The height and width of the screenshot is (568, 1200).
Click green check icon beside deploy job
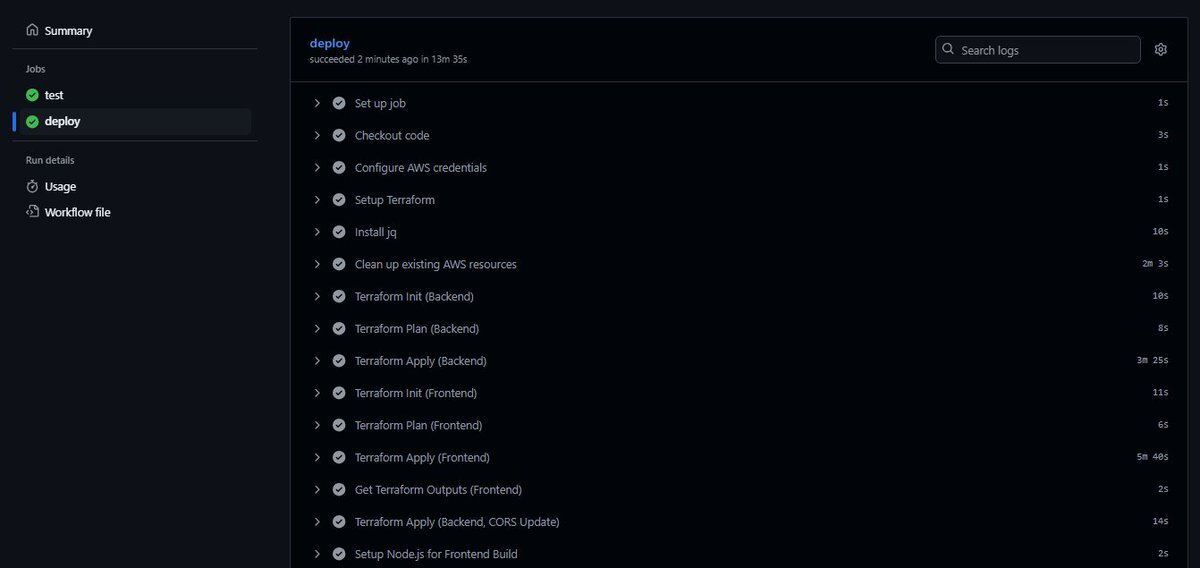[32, 121]
